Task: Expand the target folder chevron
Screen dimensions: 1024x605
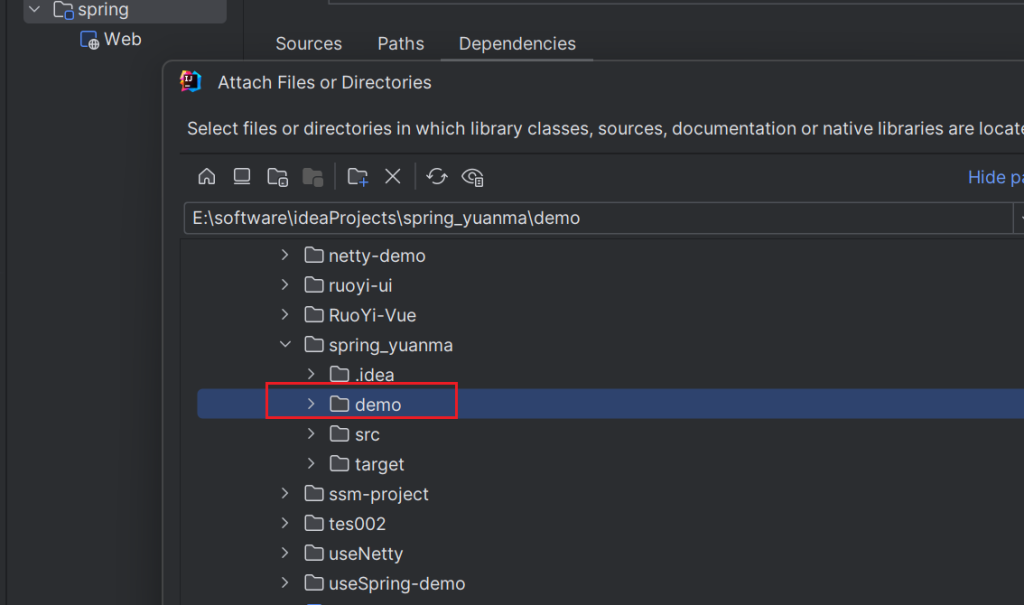Action: (x=311, y=464)
